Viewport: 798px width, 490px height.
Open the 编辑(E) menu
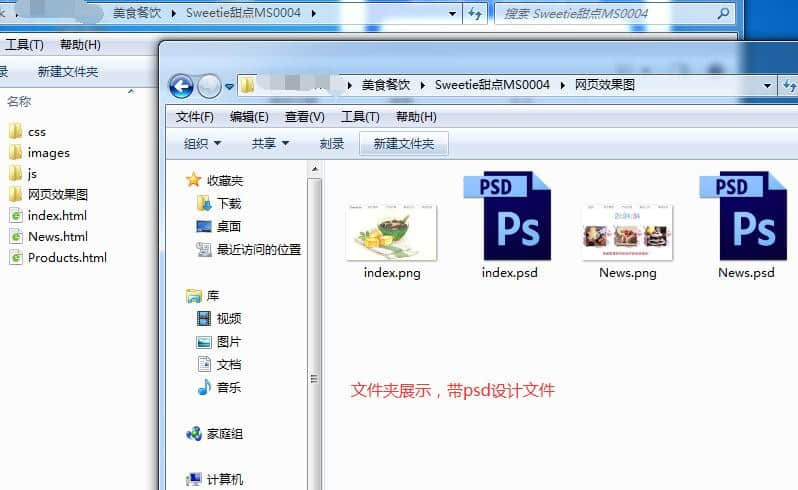click(249, 117)
